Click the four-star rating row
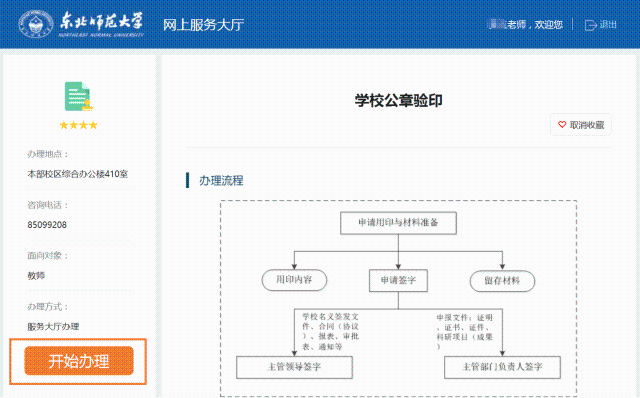This screenshot has height=398, width=640. point(79,125)
